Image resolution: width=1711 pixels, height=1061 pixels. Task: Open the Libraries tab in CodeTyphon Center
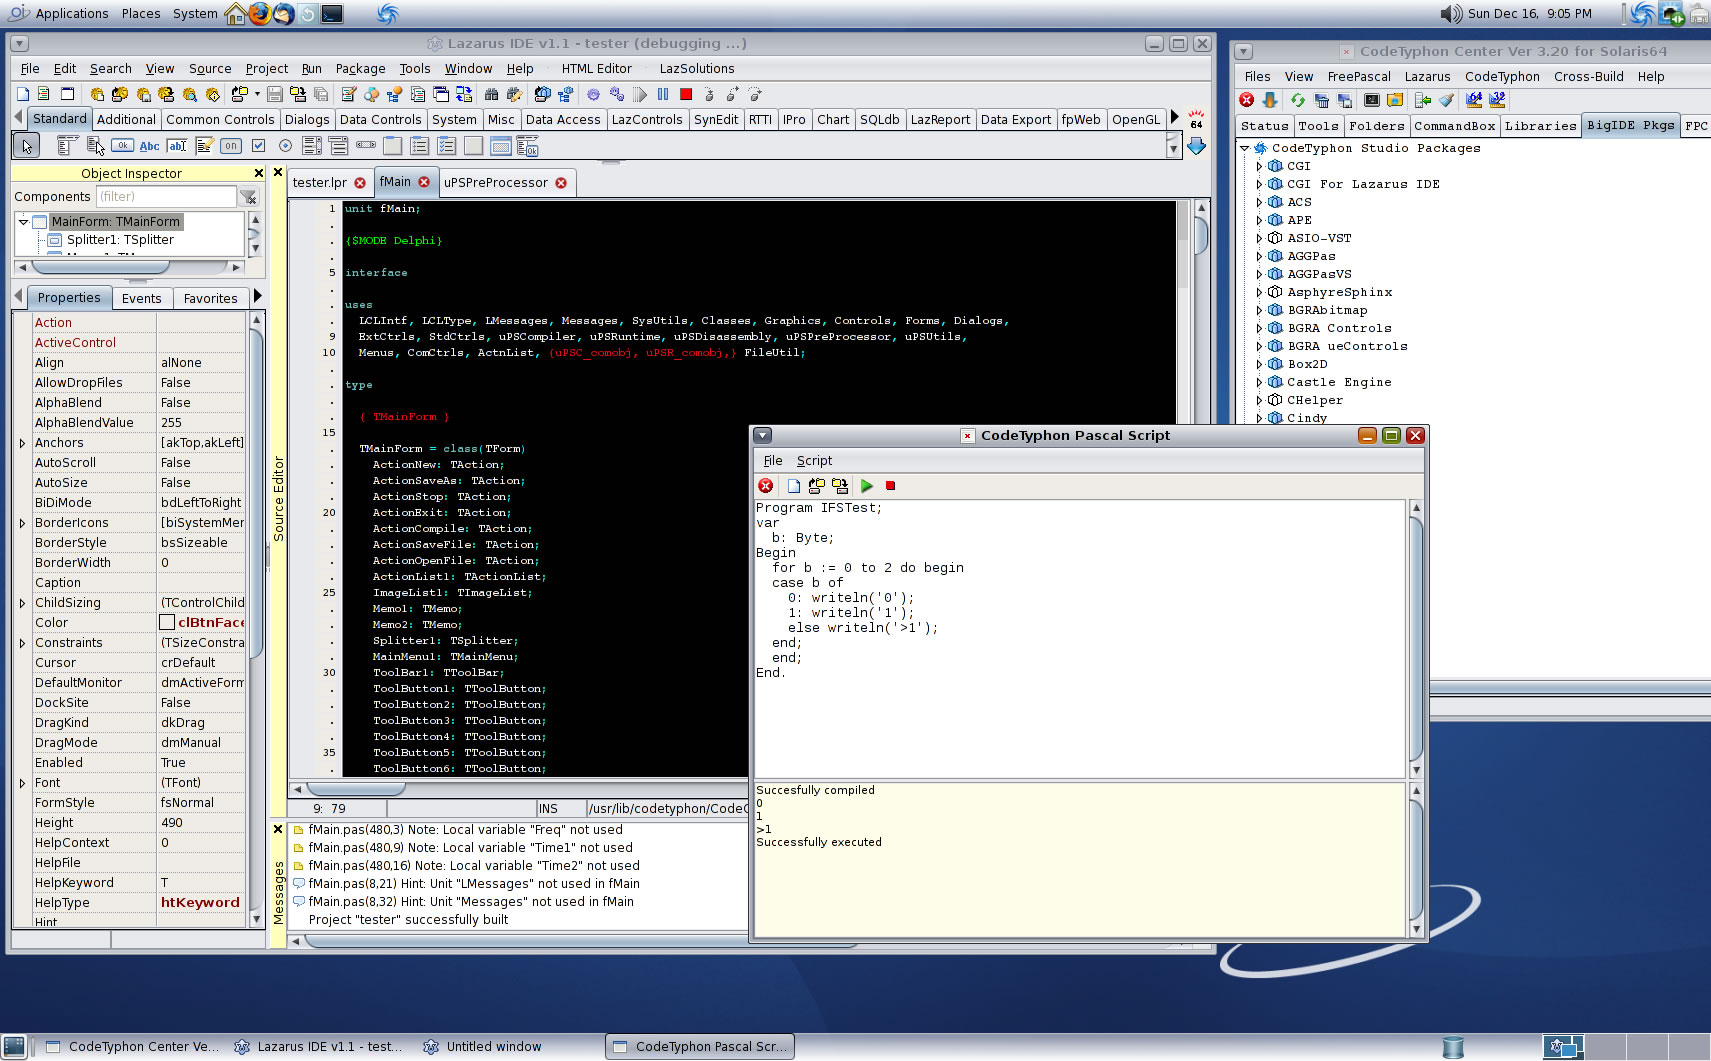pyautogui.click(x=1540, y=126)
